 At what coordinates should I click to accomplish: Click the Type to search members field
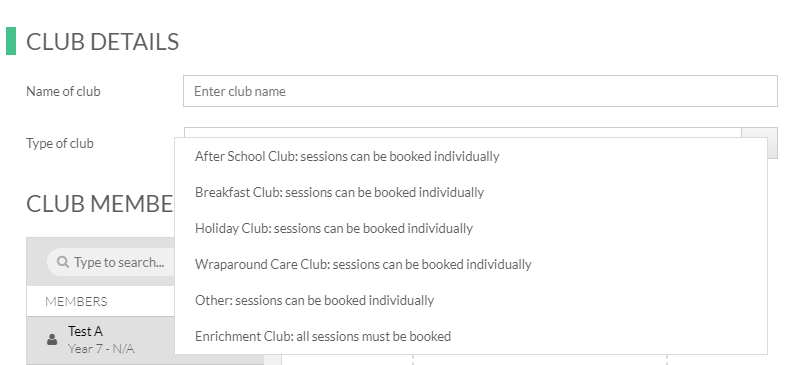pyautogui.click(x=111, y=262)
